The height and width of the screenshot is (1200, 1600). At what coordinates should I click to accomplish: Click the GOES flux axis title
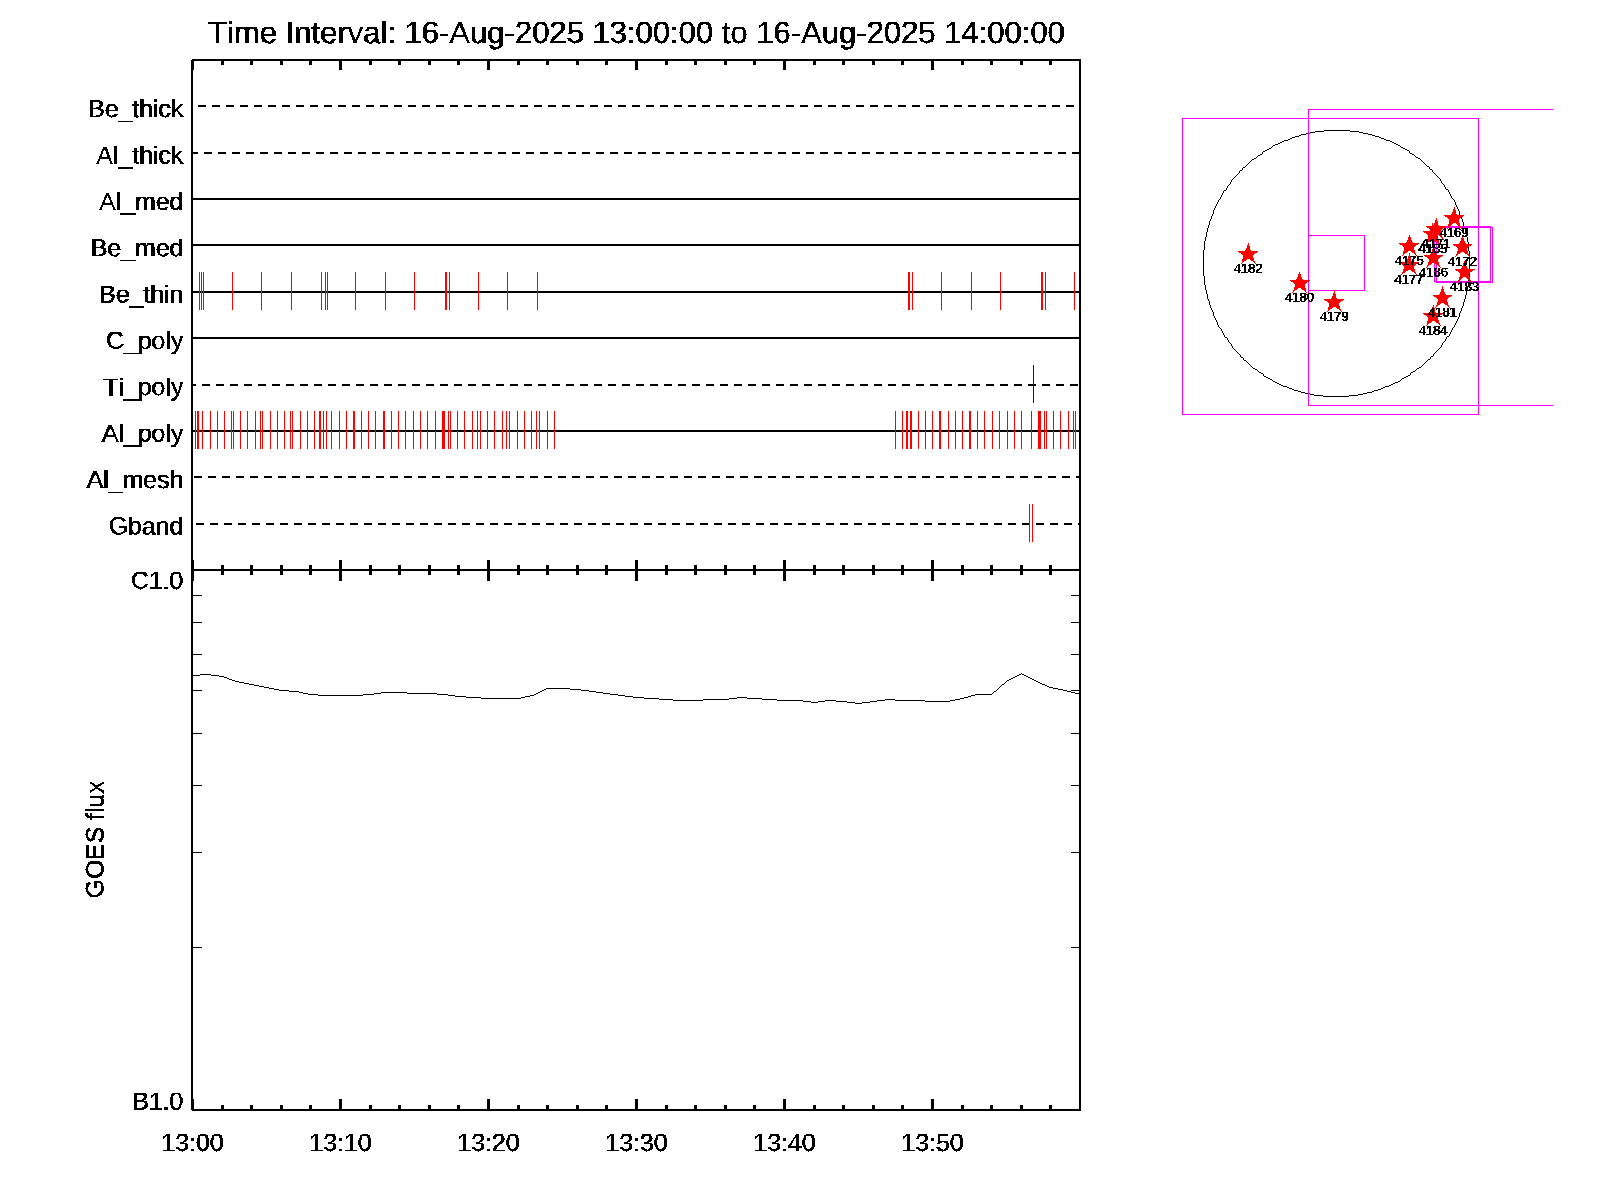[x=95, y=840]
